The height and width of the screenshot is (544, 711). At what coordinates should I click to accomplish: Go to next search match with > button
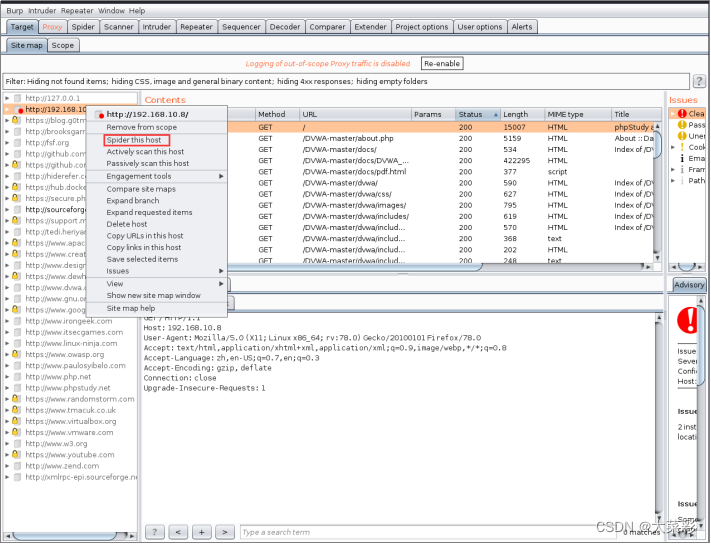(225, 532)
